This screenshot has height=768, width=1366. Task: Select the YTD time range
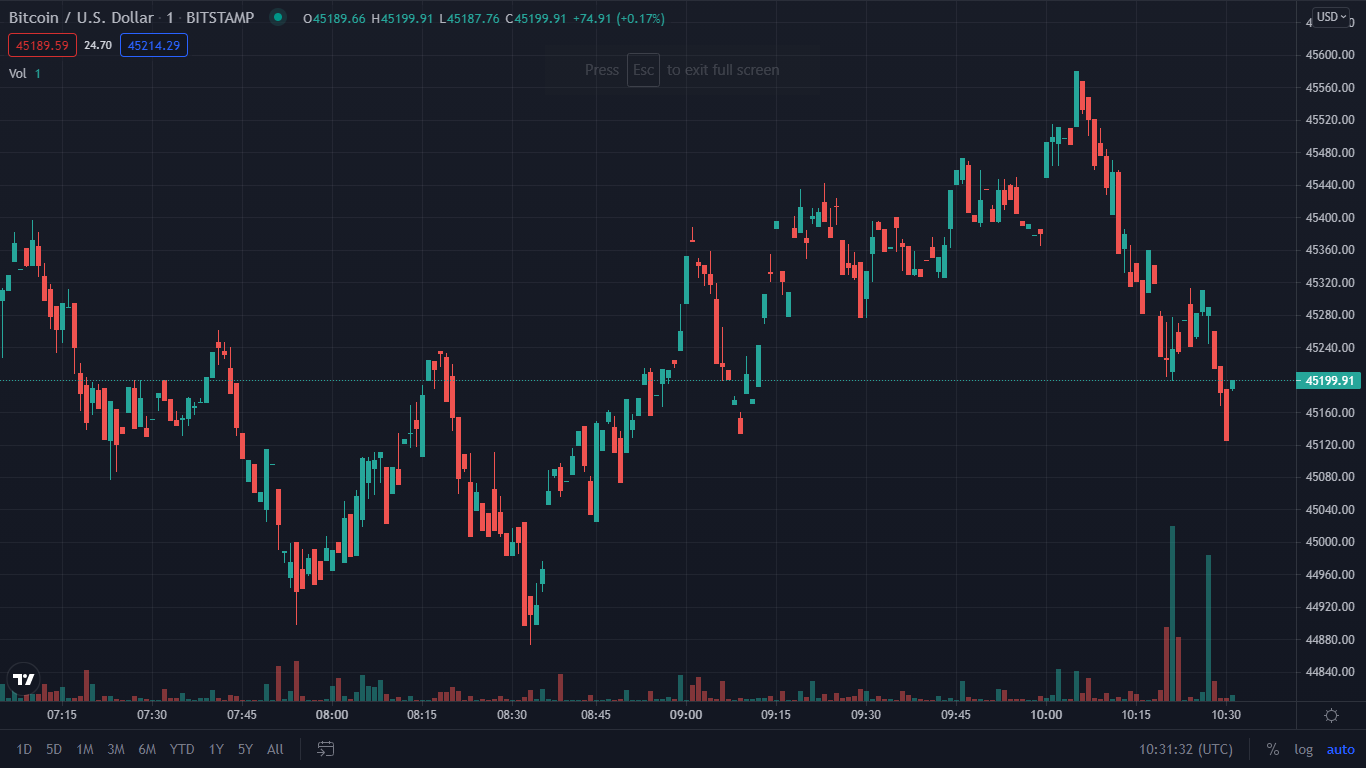click(x=182, y=749)
